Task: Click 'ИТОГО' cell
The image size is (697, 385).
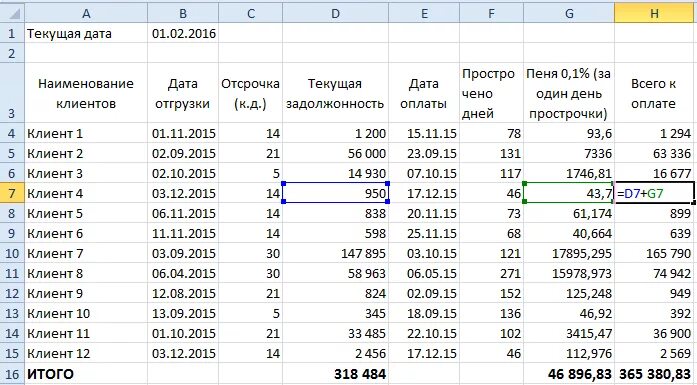Action: click(86, 374)
